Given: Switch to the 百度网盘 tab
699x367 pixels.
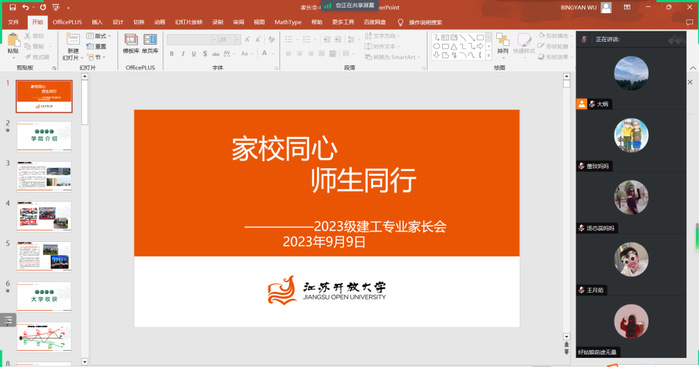Looking at the screenshot, I should [x=375, y=22].
